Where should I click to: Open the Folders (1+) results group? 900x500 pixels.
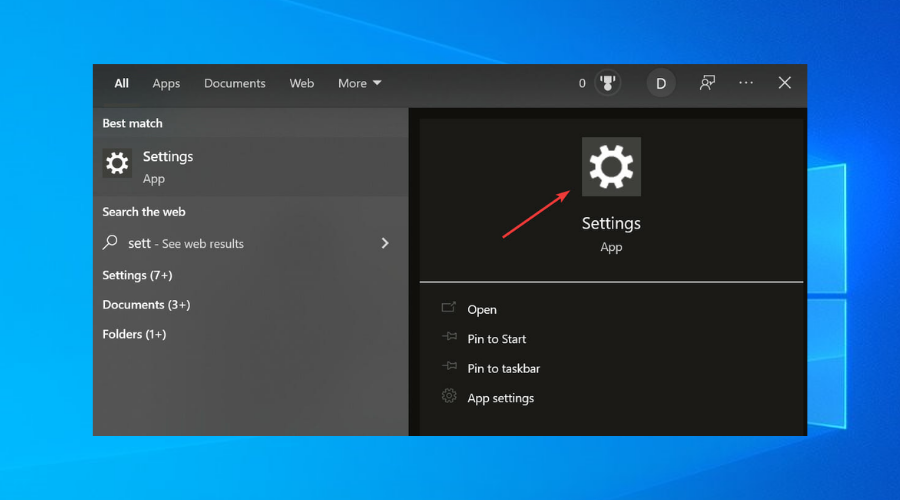pos(134,334)
